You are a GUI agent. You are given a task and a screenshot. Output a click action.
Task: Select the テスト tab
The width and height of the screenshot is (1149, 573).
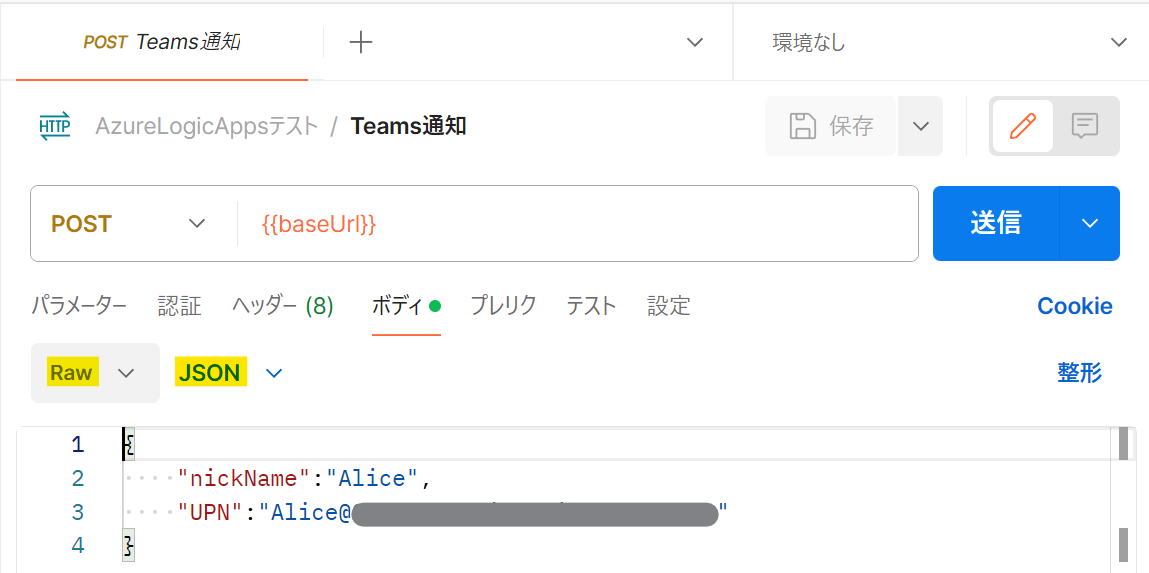coord(591,306)
